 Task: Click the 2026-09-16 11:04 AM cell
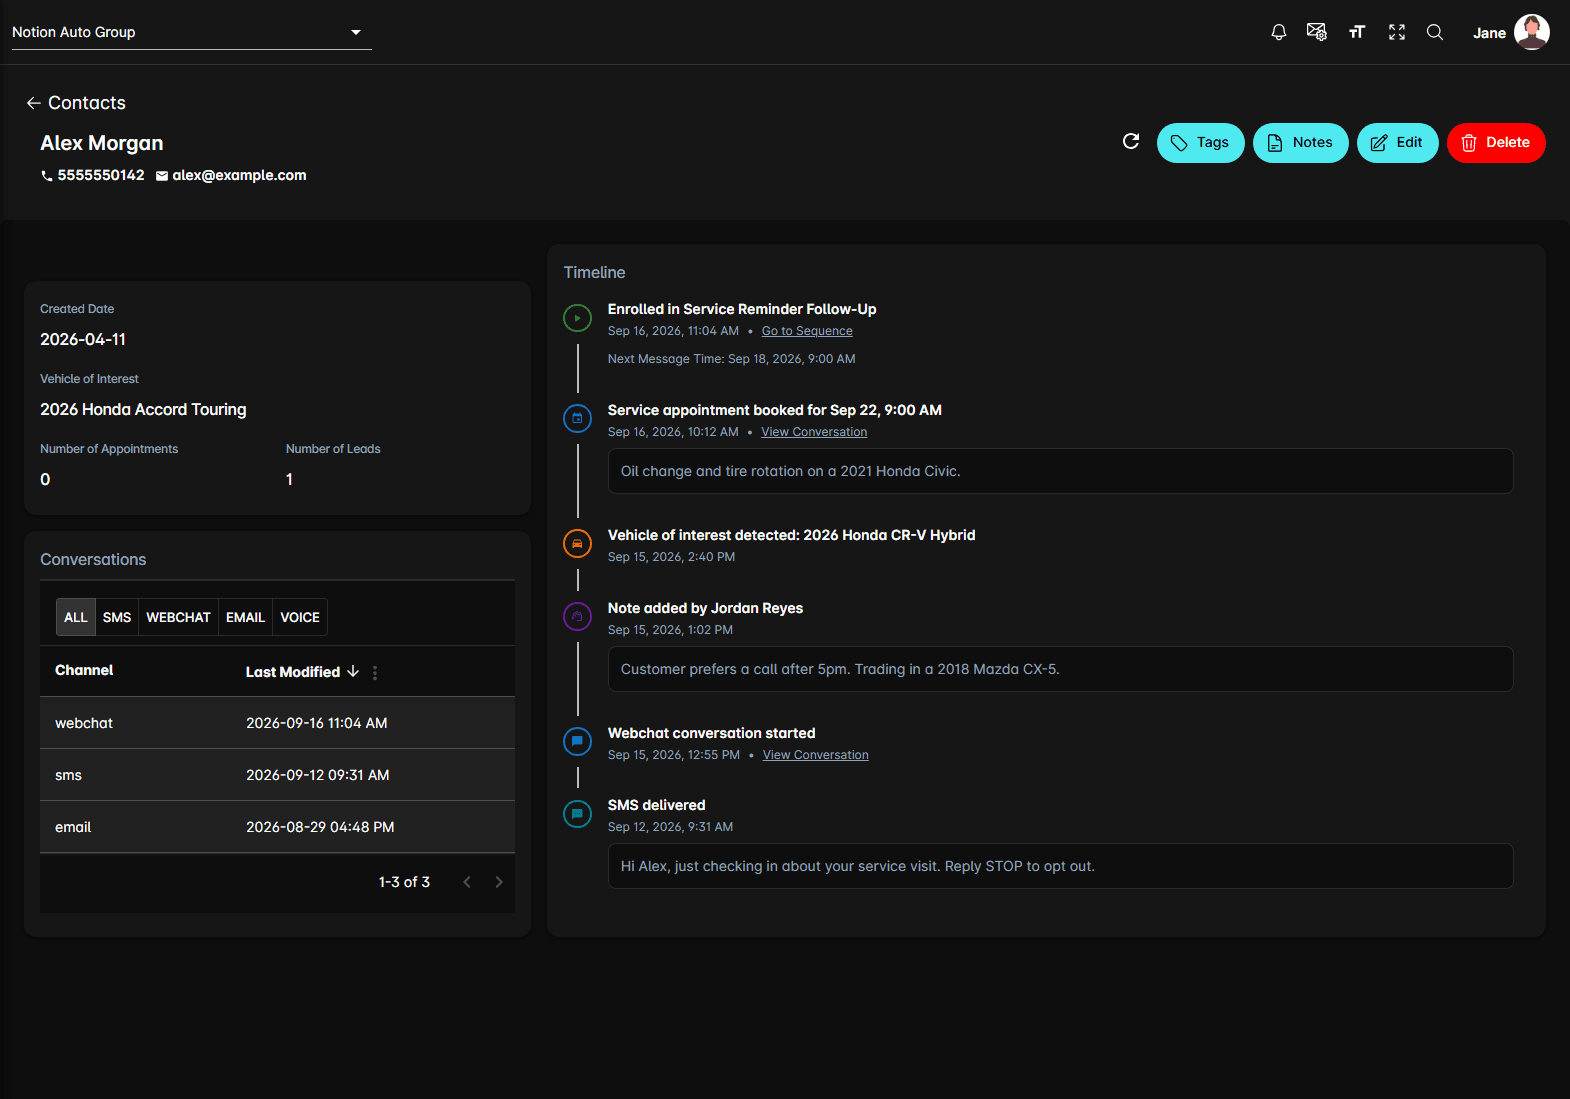(317, 723)
